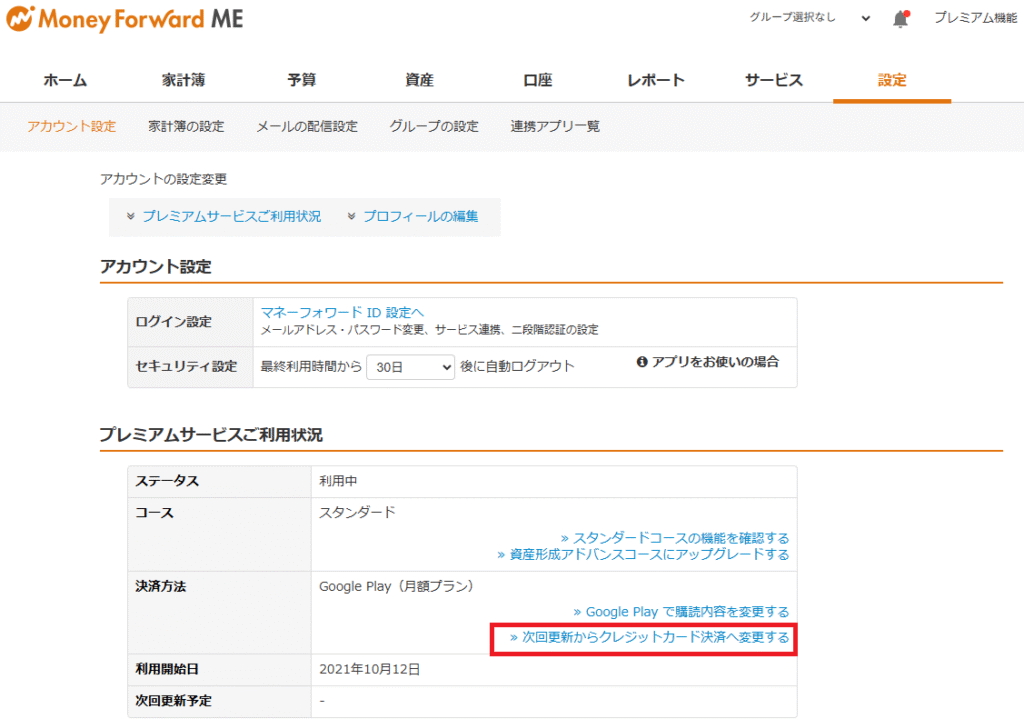Open the プレミアム機能 link in header

(975, 18)
